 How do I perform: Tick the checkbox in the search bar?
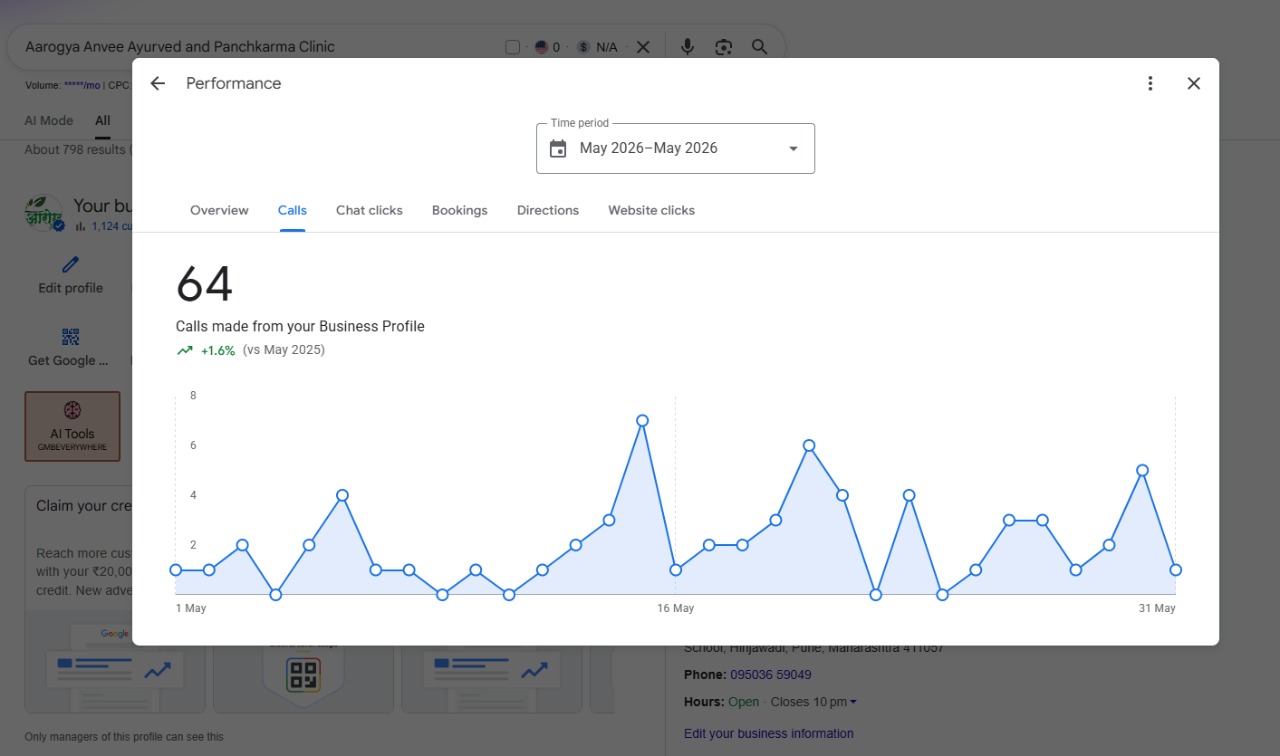tap(513, 47)
